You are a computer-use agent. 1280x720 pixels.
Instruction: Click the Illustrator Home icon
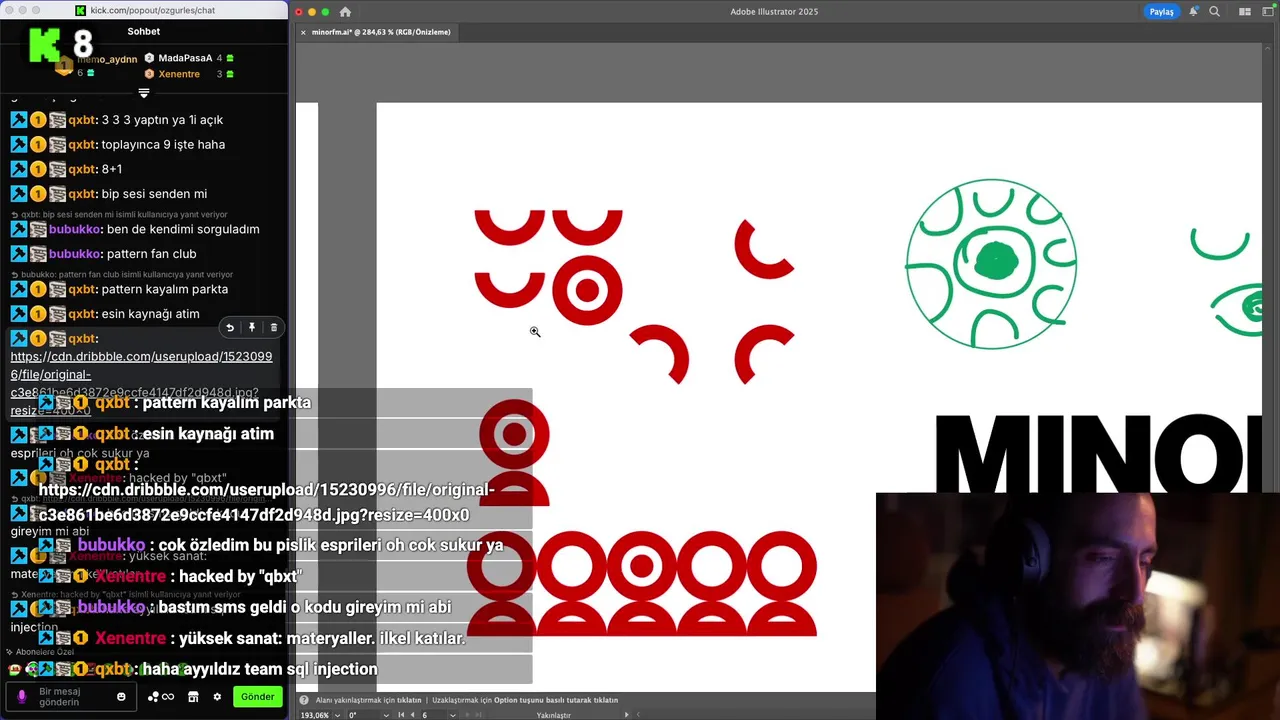click(345, 12)
